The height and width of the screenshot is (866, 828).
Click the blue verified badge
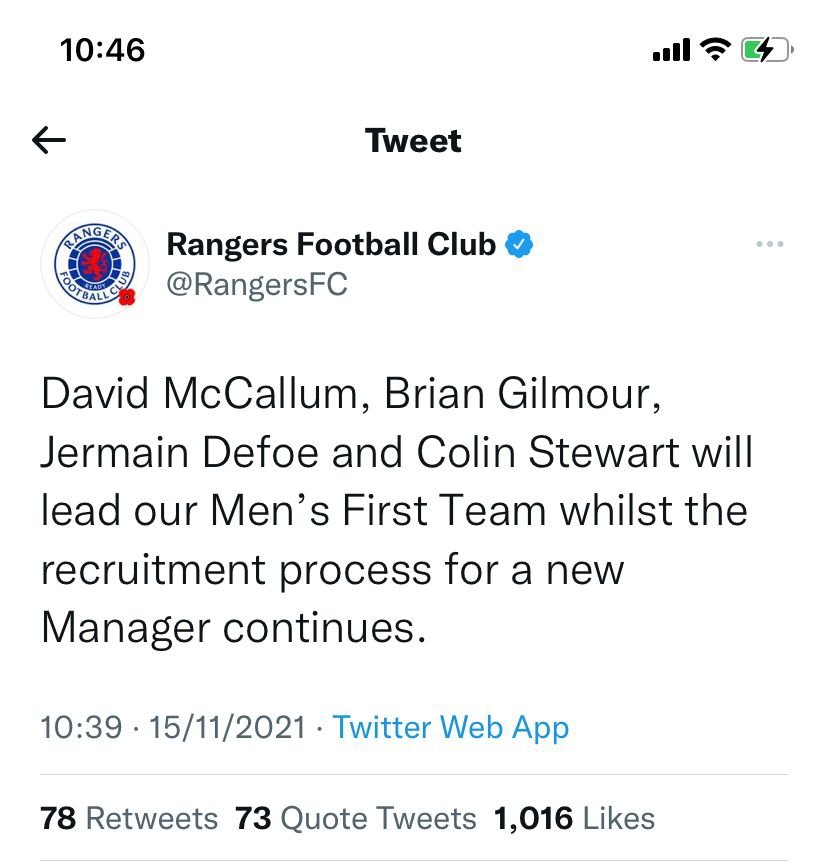[519, 244]
